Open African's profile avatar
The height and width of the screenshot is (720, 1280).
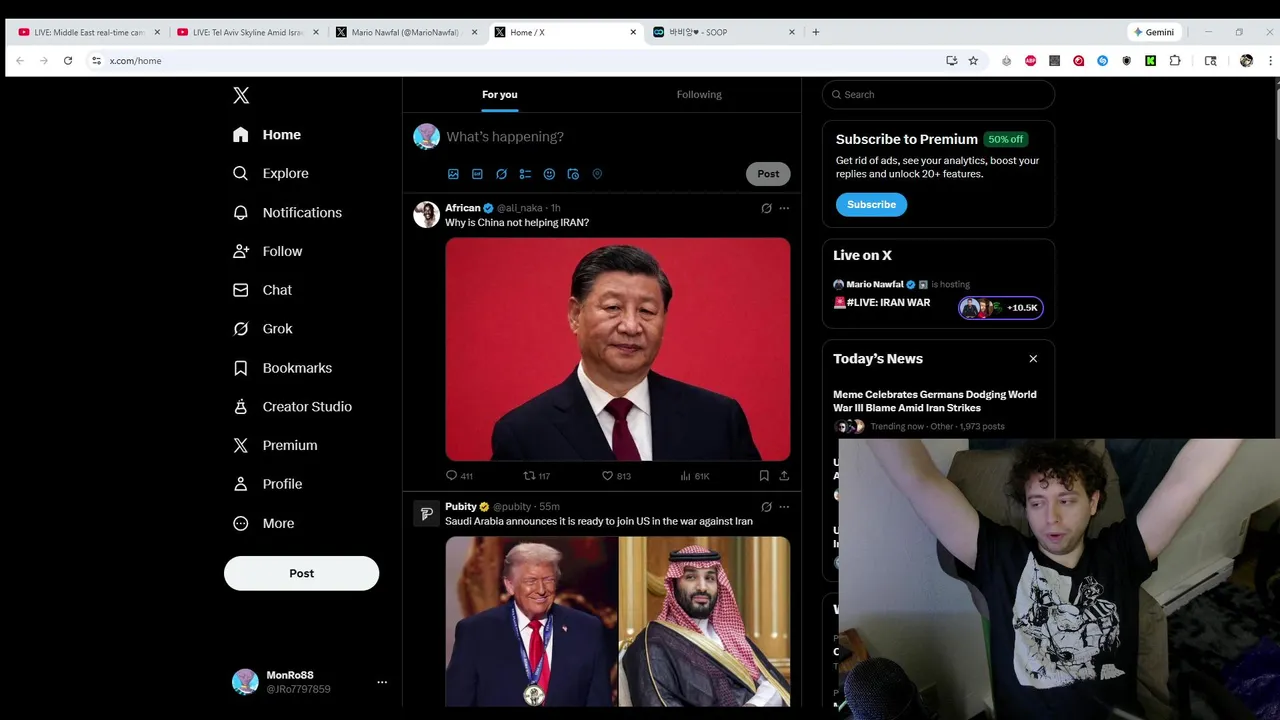point(426,215)
